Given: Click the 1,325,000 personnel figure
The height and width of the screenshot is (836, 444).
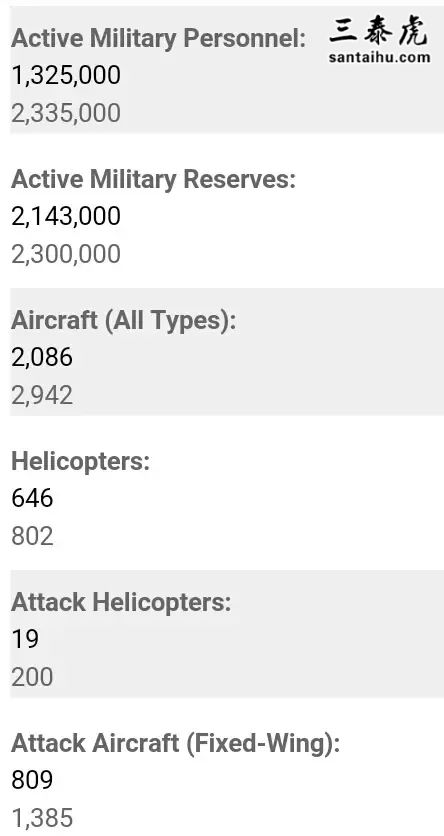Looking at the screenshot, I should click(x=66, y=76).
